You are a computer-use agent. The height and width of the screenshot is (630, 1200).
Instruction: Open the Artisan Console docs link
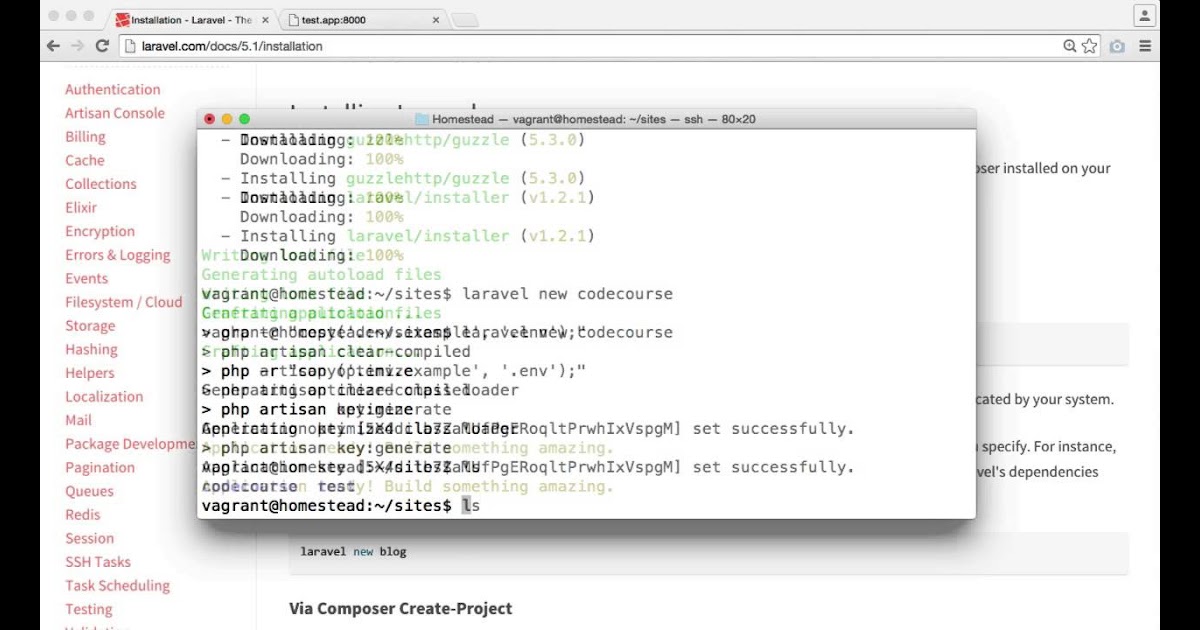115,113
